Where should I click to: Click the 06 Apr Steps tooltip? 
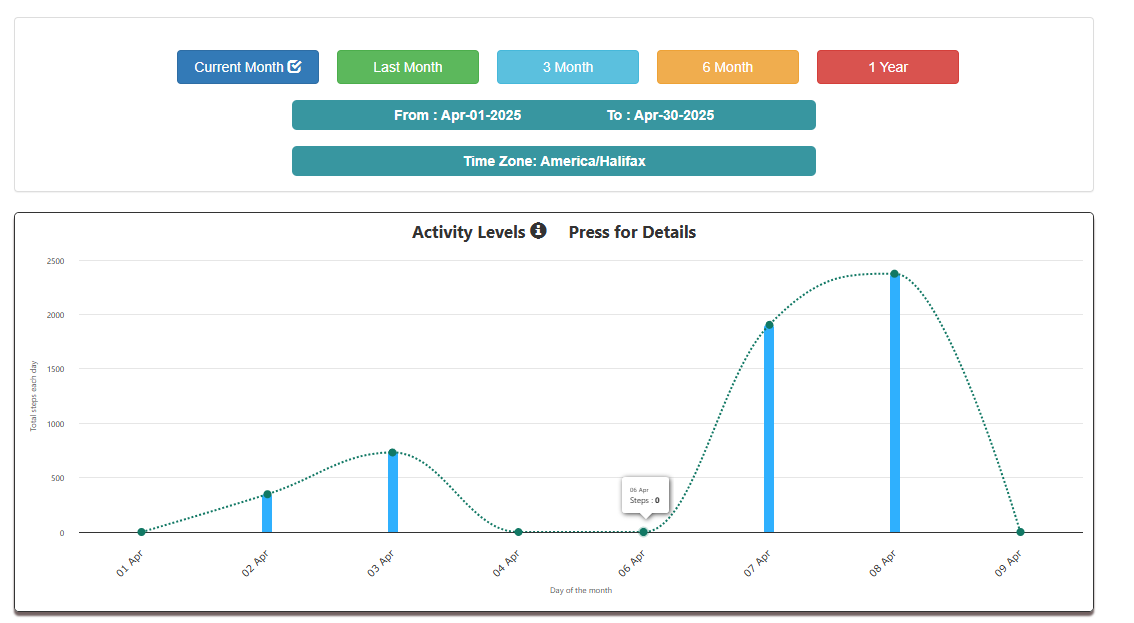coord(645,495)
